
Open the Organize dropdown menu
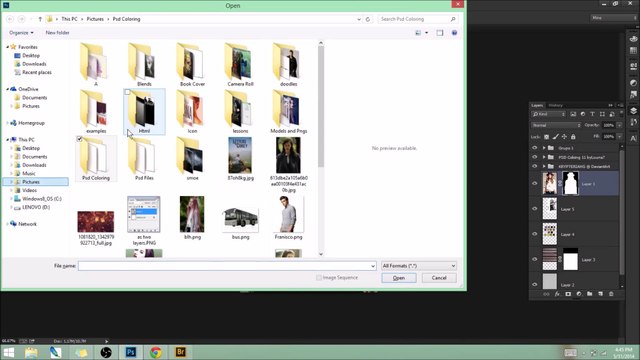[x=21, y=33]
